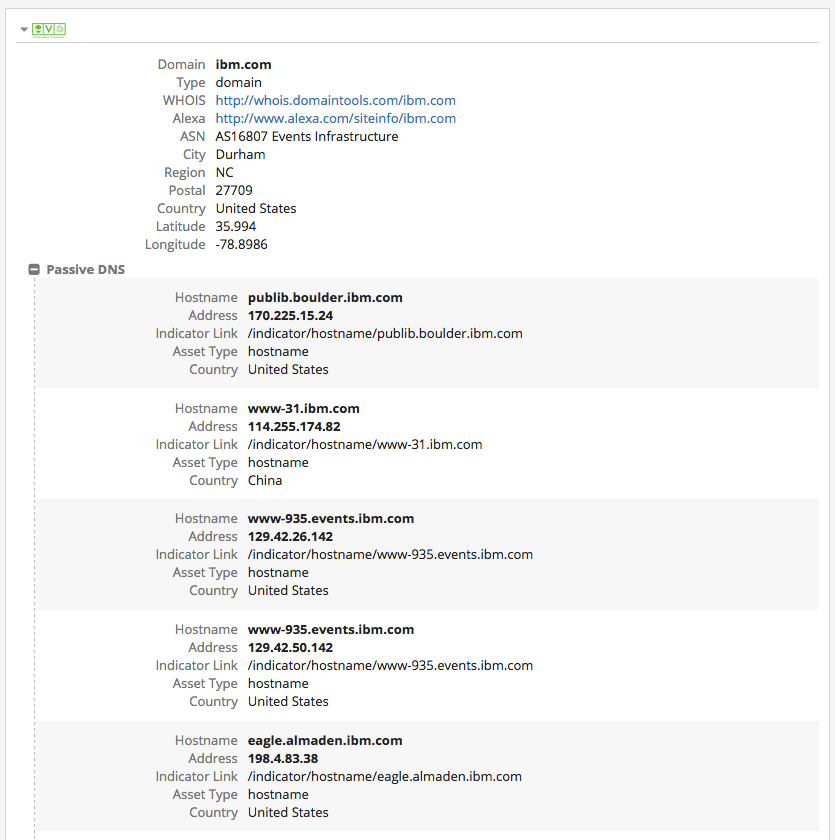
Task: Click the bold hostname eagle.almaden.ibm.com
Action: [x=325, y=740]
